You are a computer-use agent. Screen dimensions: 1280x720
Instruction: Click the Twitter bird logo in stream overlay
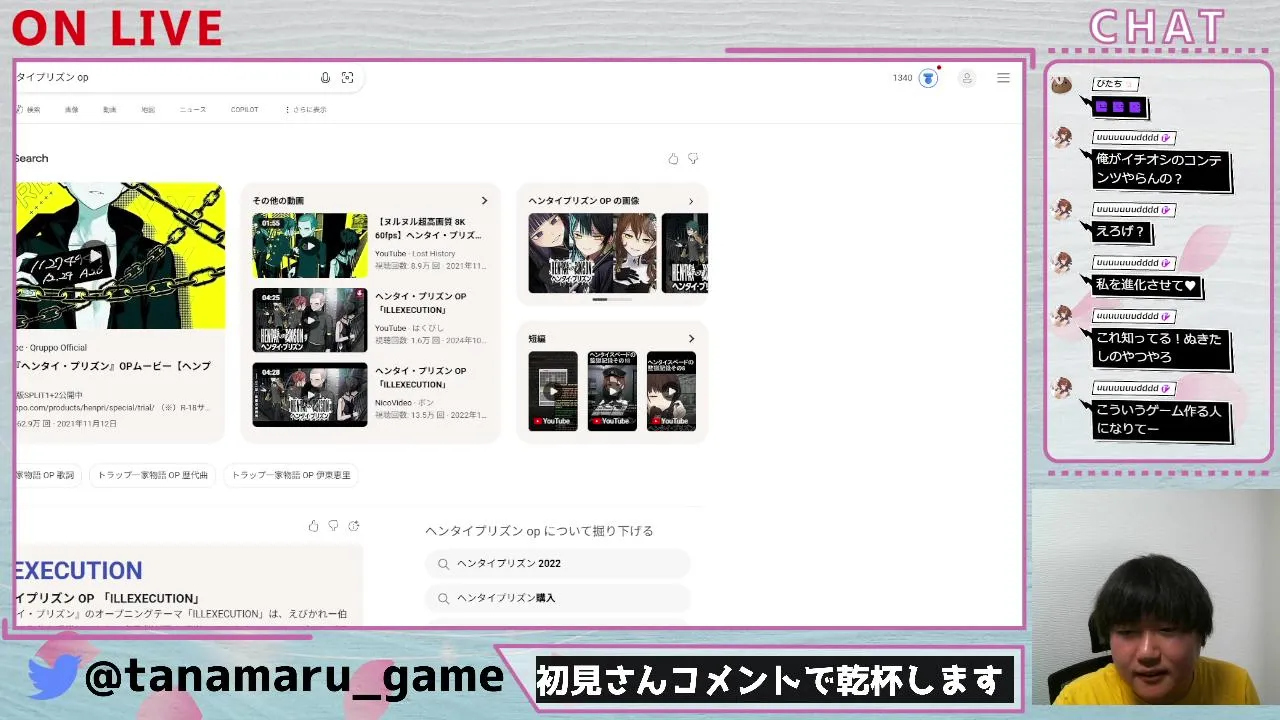pyautogui.click(x=52, y=677)
